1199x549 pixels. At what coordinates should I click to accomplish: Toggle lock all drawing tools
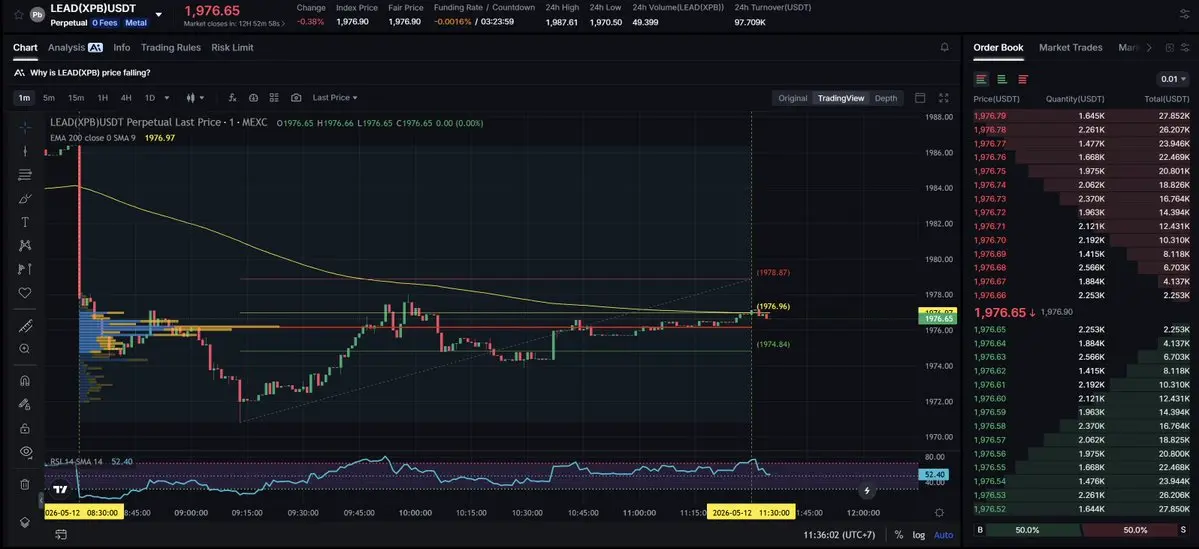click(x=24, y=428)
